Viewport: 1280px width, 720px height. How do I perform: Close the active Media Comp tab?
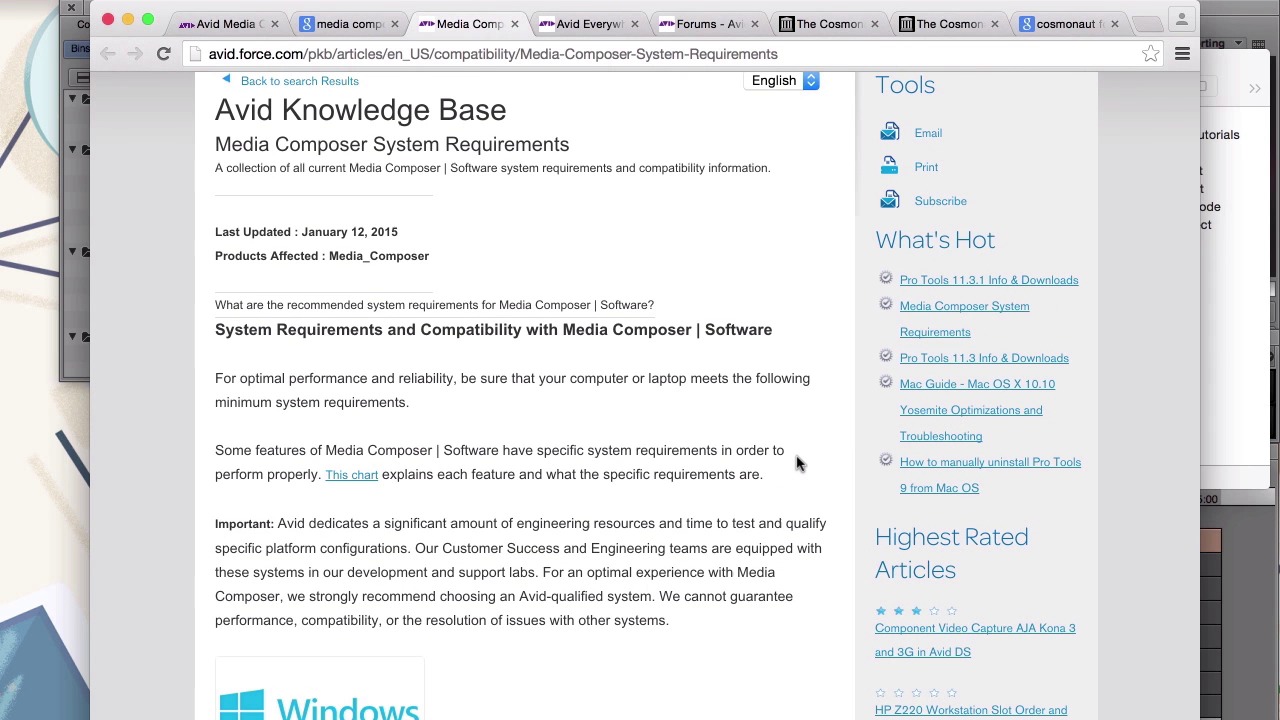514,24
